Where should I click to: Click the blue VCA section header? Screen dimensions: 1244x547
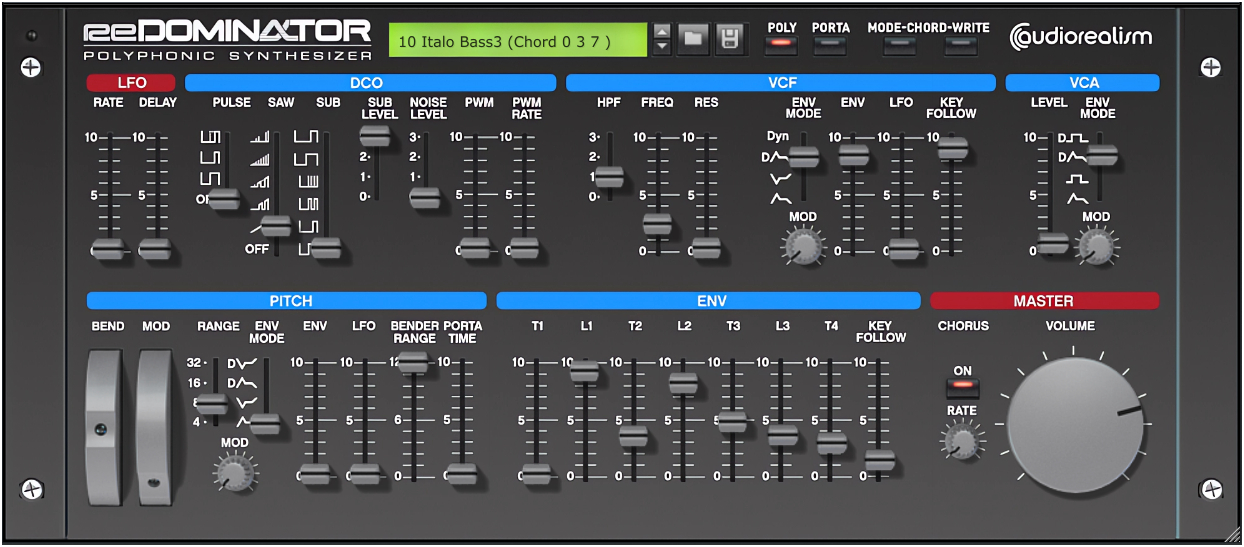[x=1083, y=83]
